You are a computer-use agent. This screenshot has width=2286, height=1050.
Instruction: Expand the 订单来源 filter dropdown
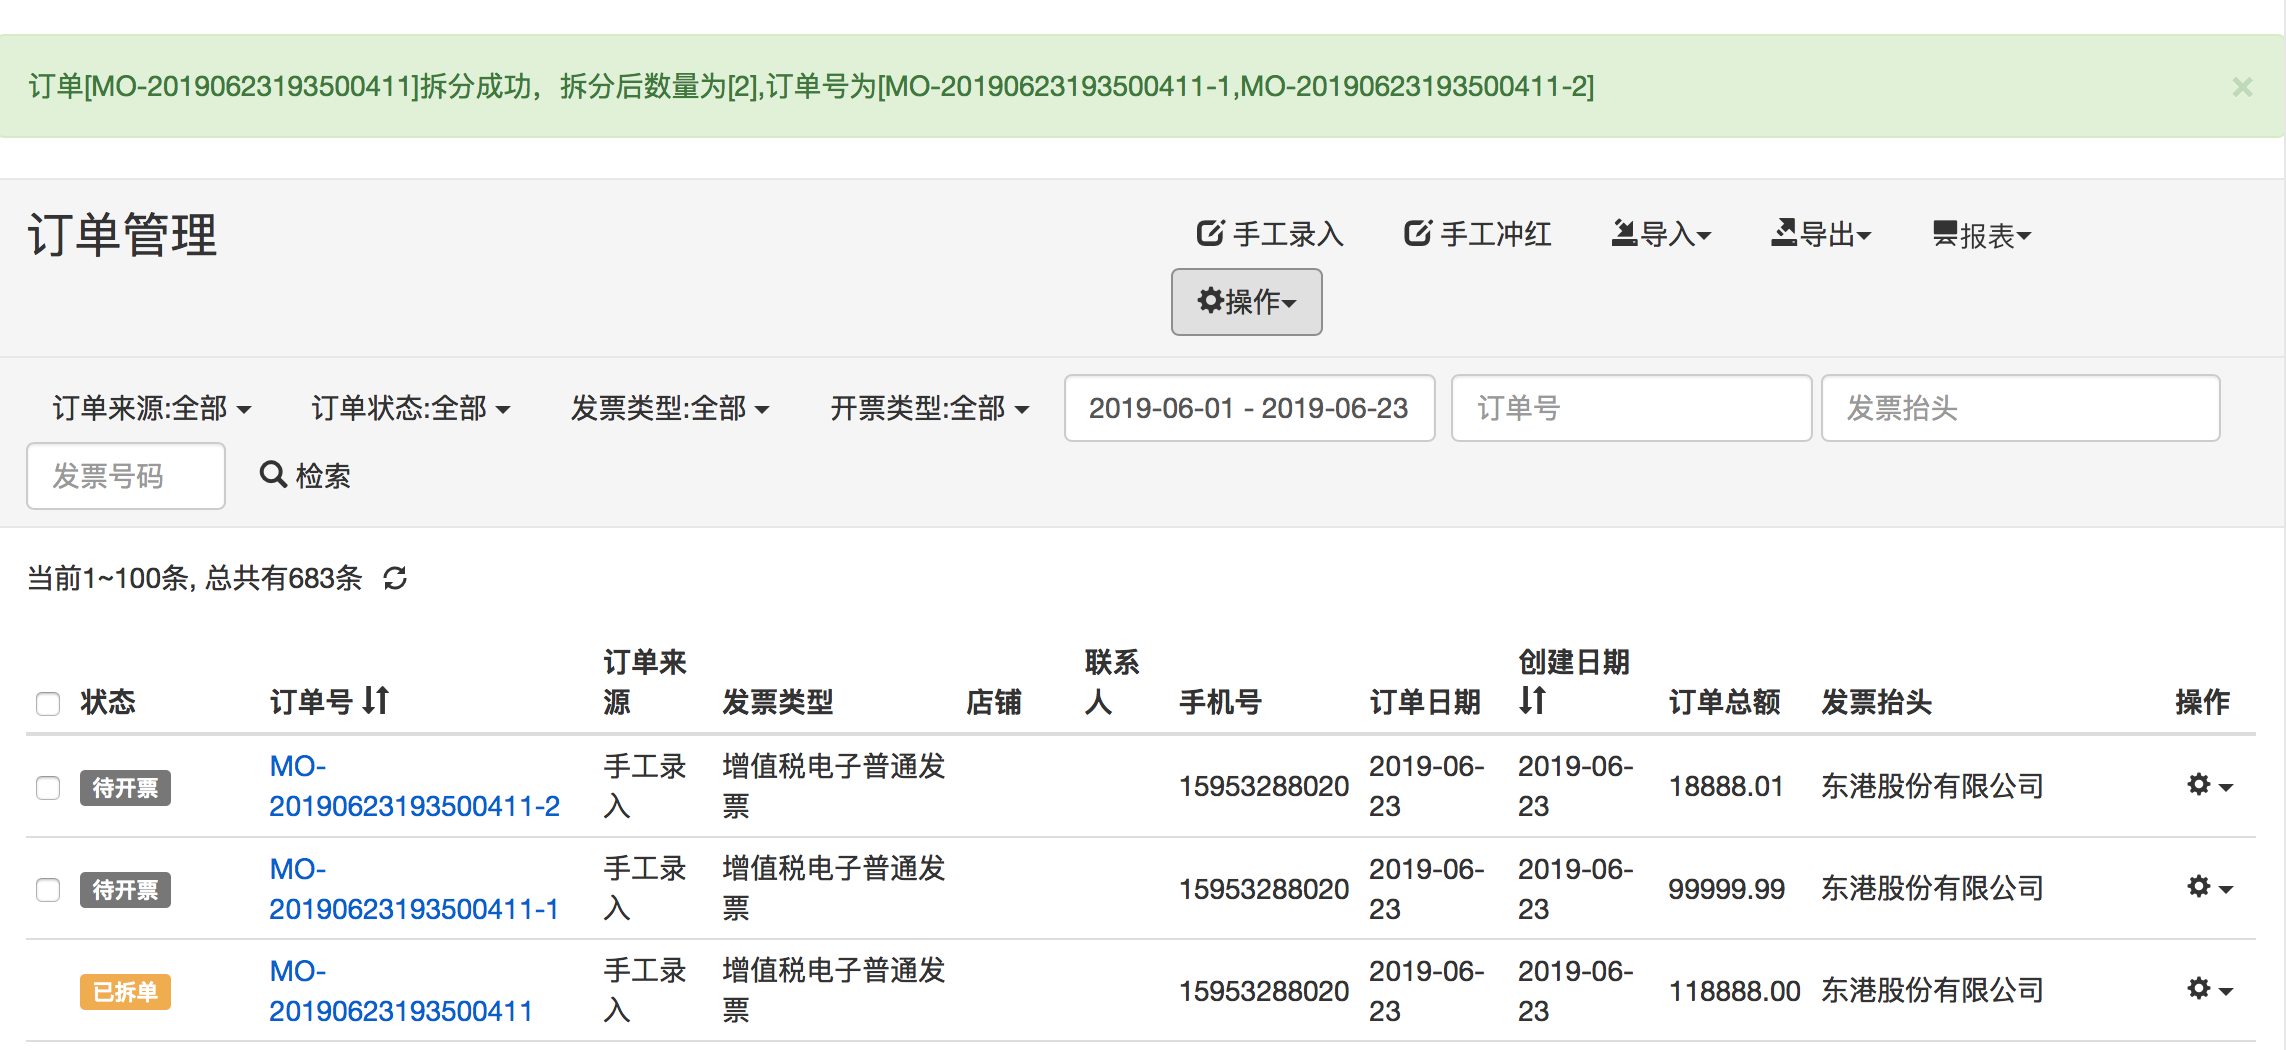point(151,408)
